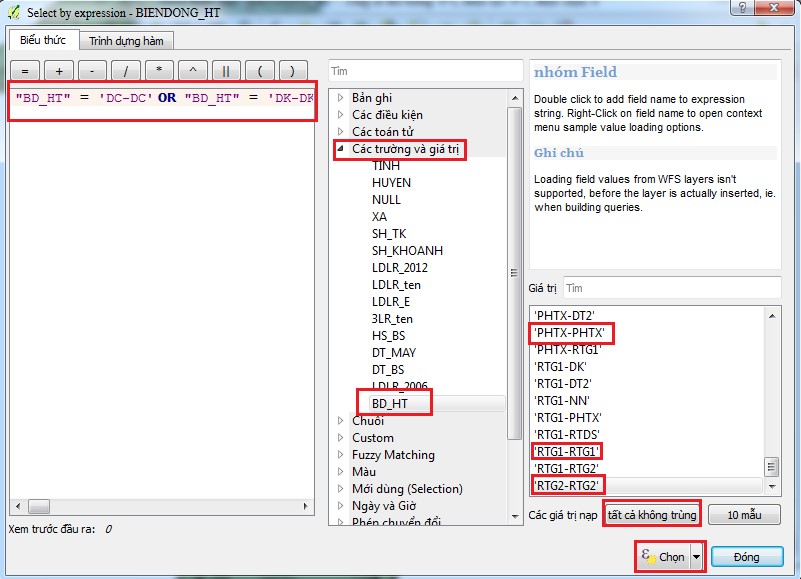This screenshot has height=579, width=801.
Task: Select the HS_BS field
Action: pyautogui.click(x=388, y=336)
